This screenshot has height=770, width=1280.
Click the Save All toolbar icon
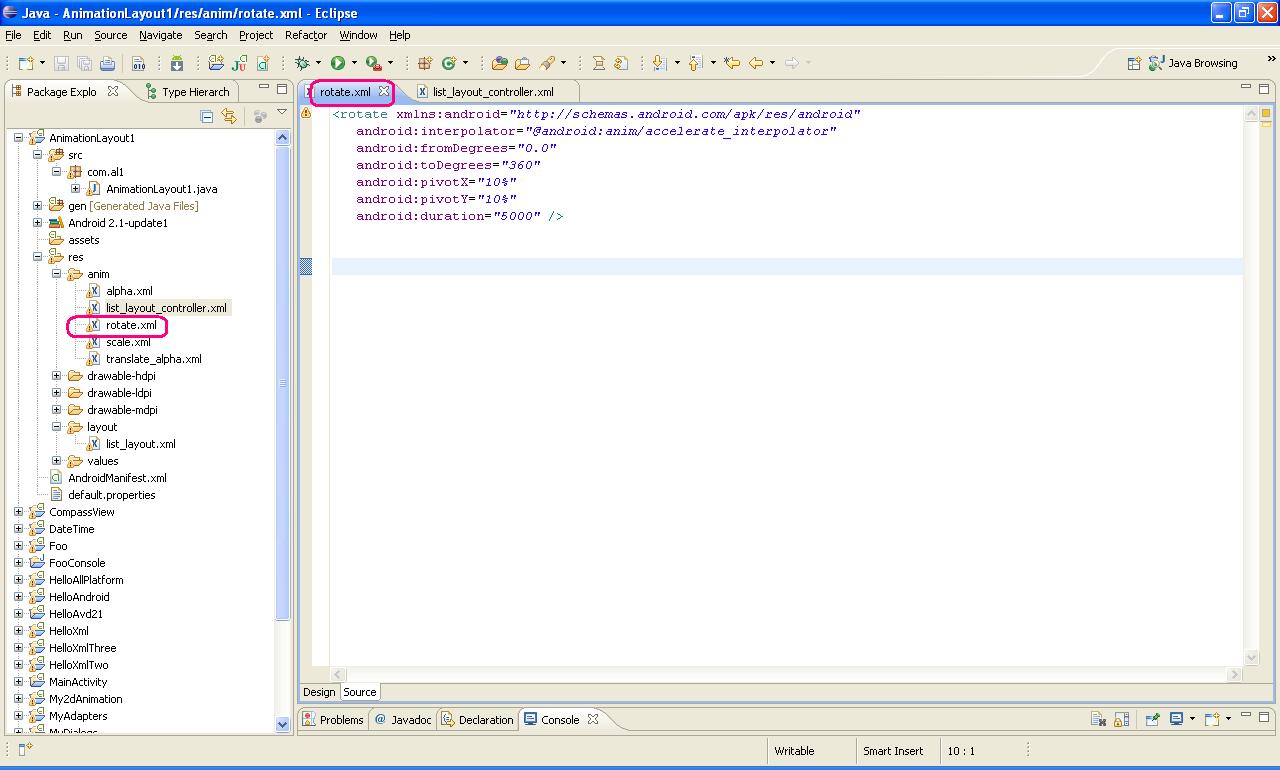[x=84, y=63]
